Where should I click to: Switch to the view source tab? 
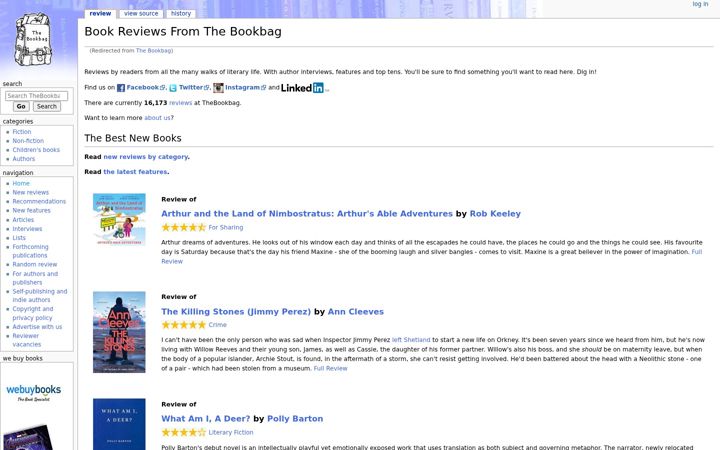[x=141, y=14]
